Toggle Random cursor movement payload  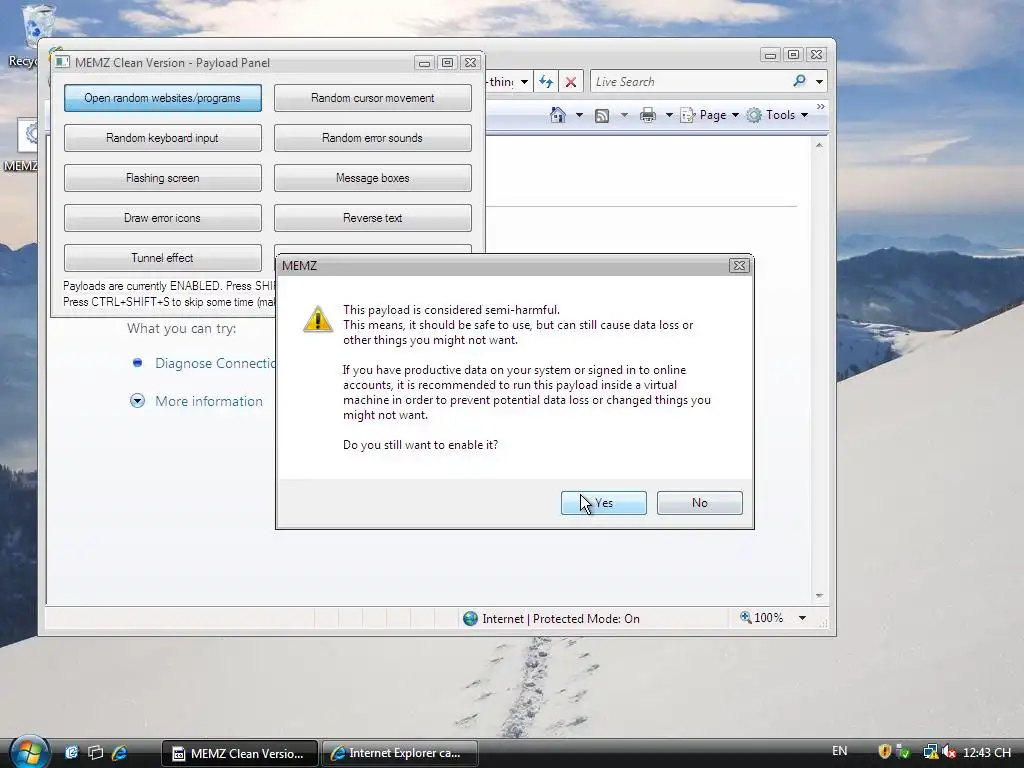(372, 98)
